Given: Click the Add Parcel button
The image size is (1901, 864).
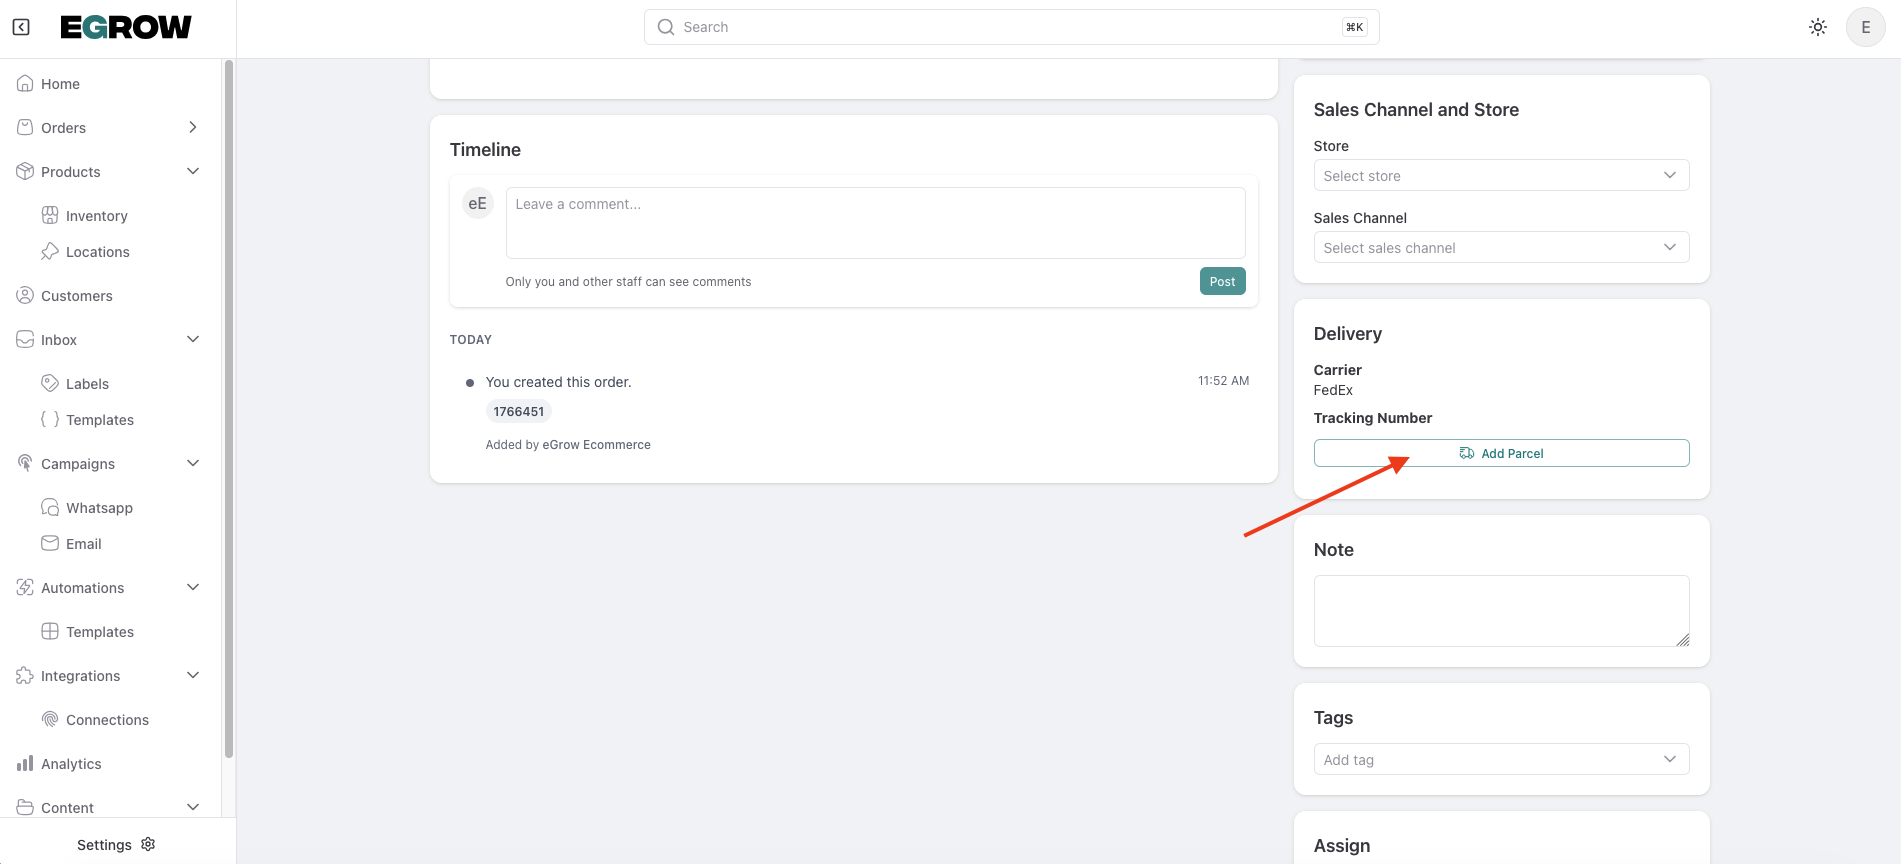Looking at the screenshot, I should (x=1501, y=453).
